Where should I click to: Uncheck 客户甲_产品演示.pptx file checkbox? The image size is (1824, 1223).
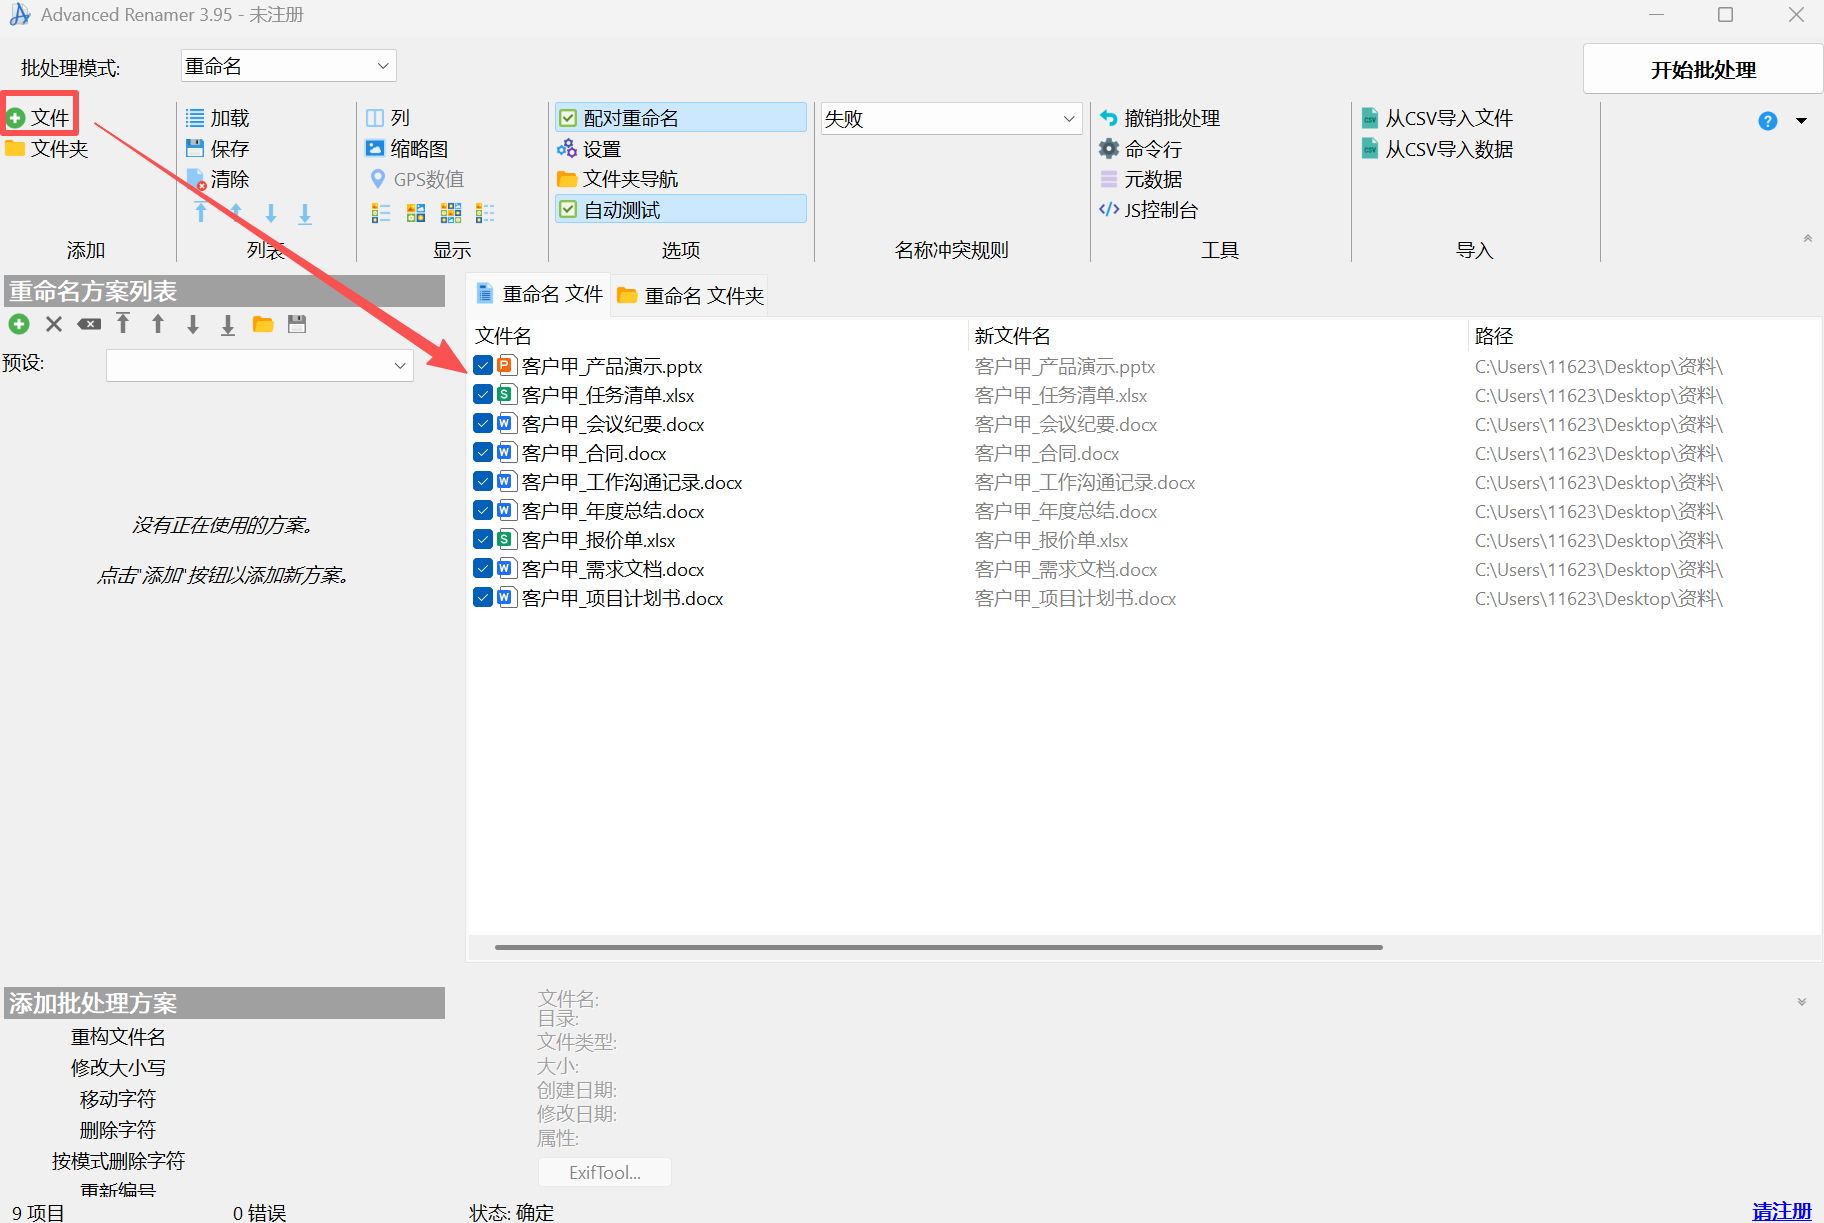tap(483, 366)
